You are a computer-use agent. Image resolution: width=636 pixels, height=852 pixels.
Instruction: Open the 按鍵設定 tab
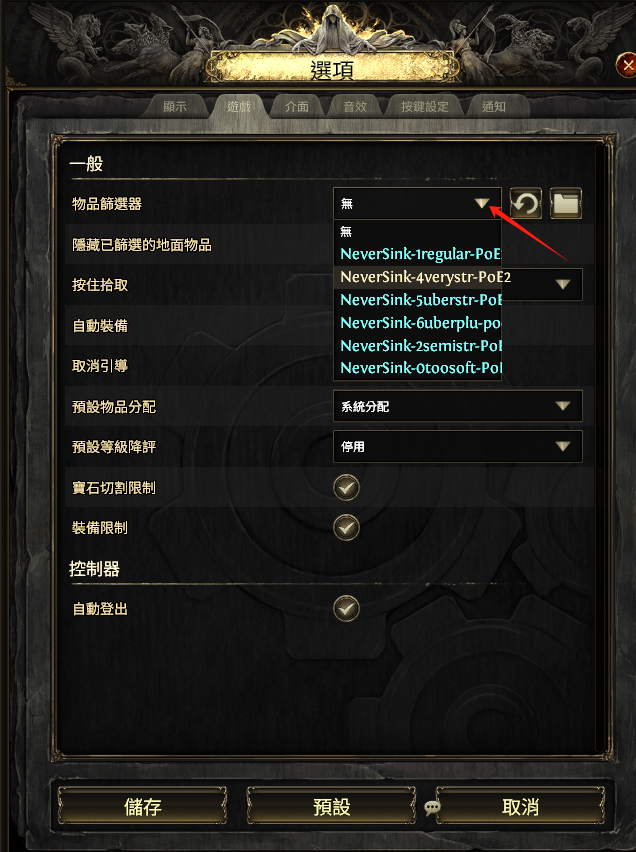click(425, 106)
